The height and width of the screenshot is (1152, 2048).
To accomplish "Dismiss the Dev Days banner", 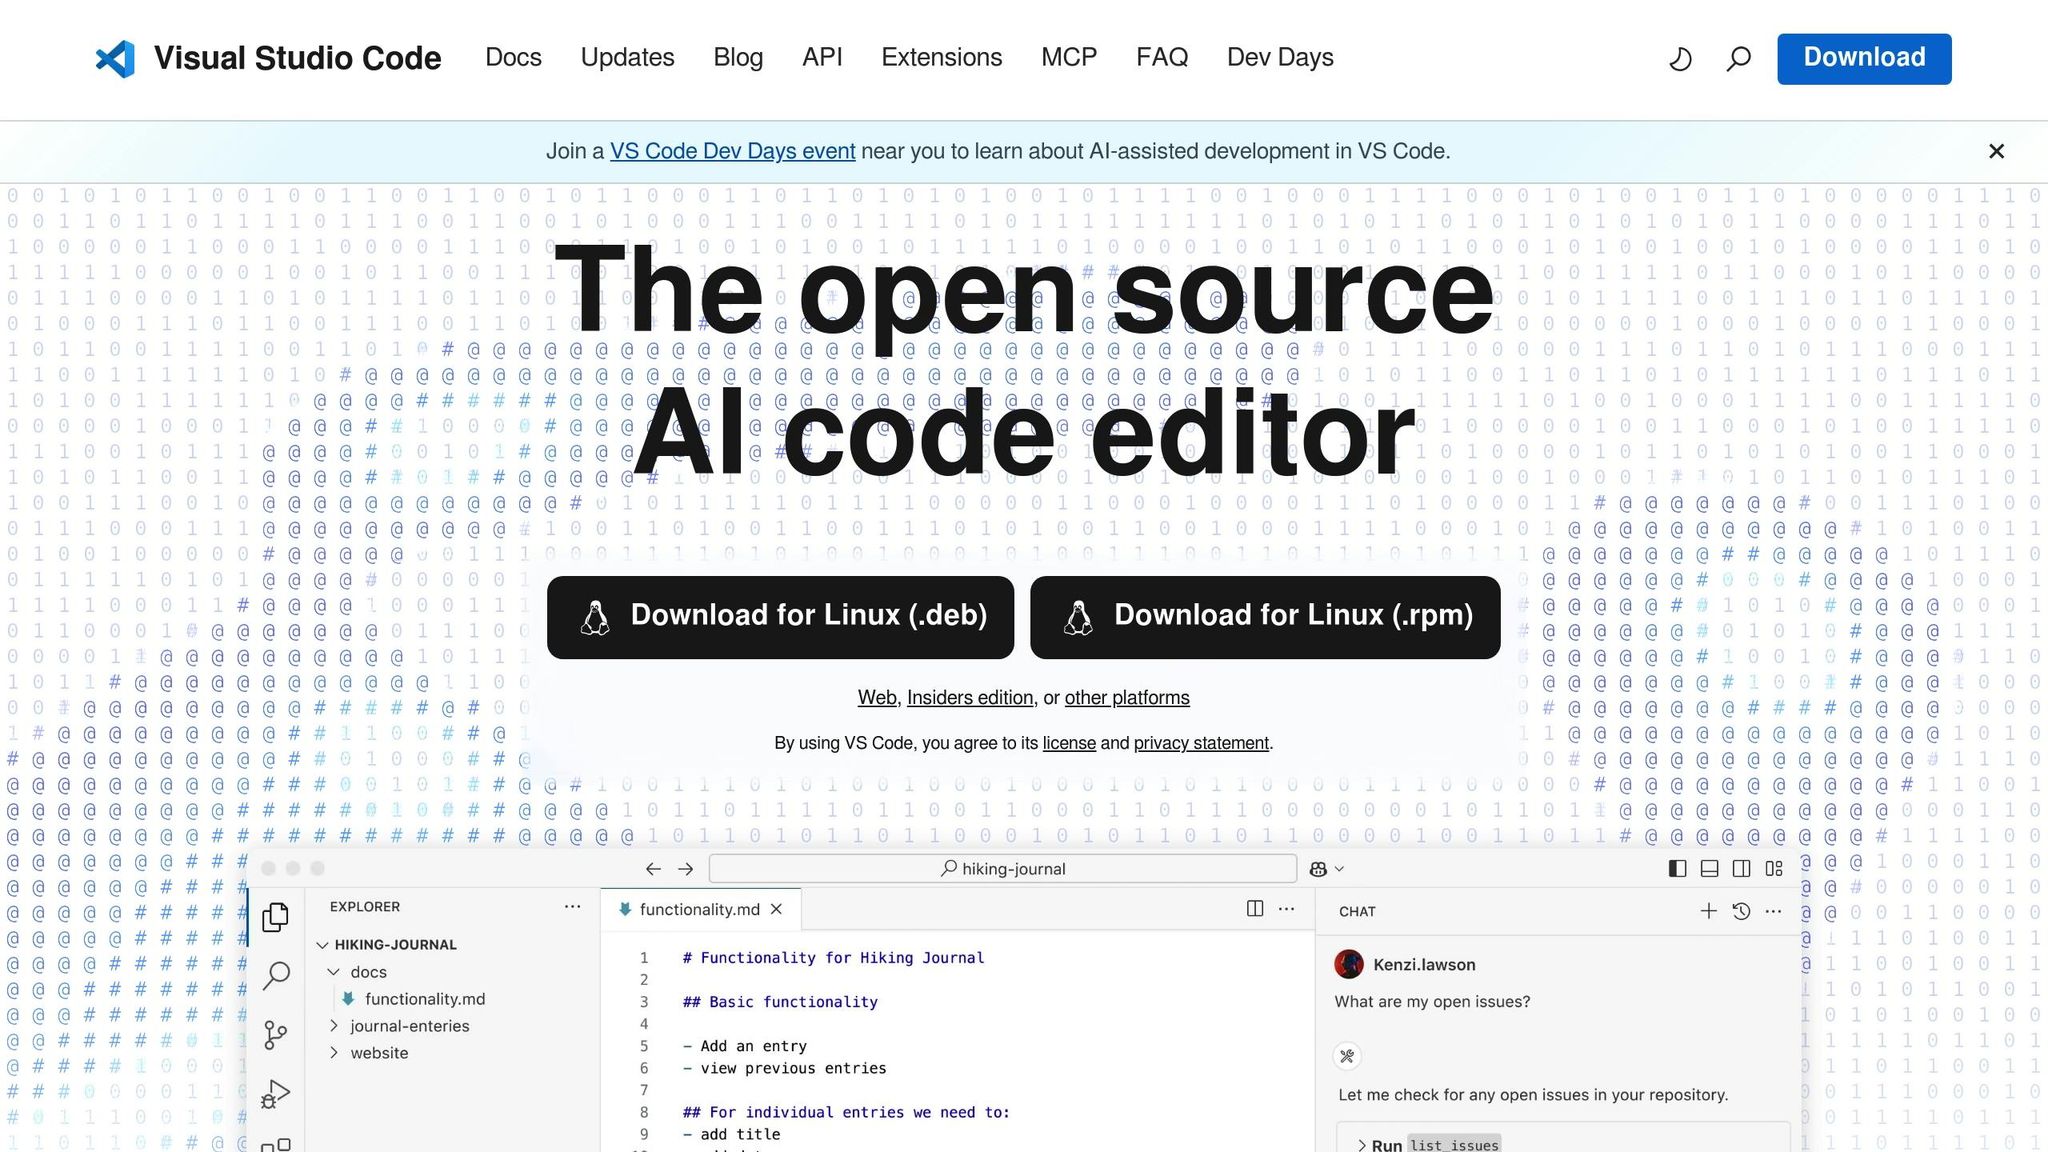I will [x=1996, y=151].
